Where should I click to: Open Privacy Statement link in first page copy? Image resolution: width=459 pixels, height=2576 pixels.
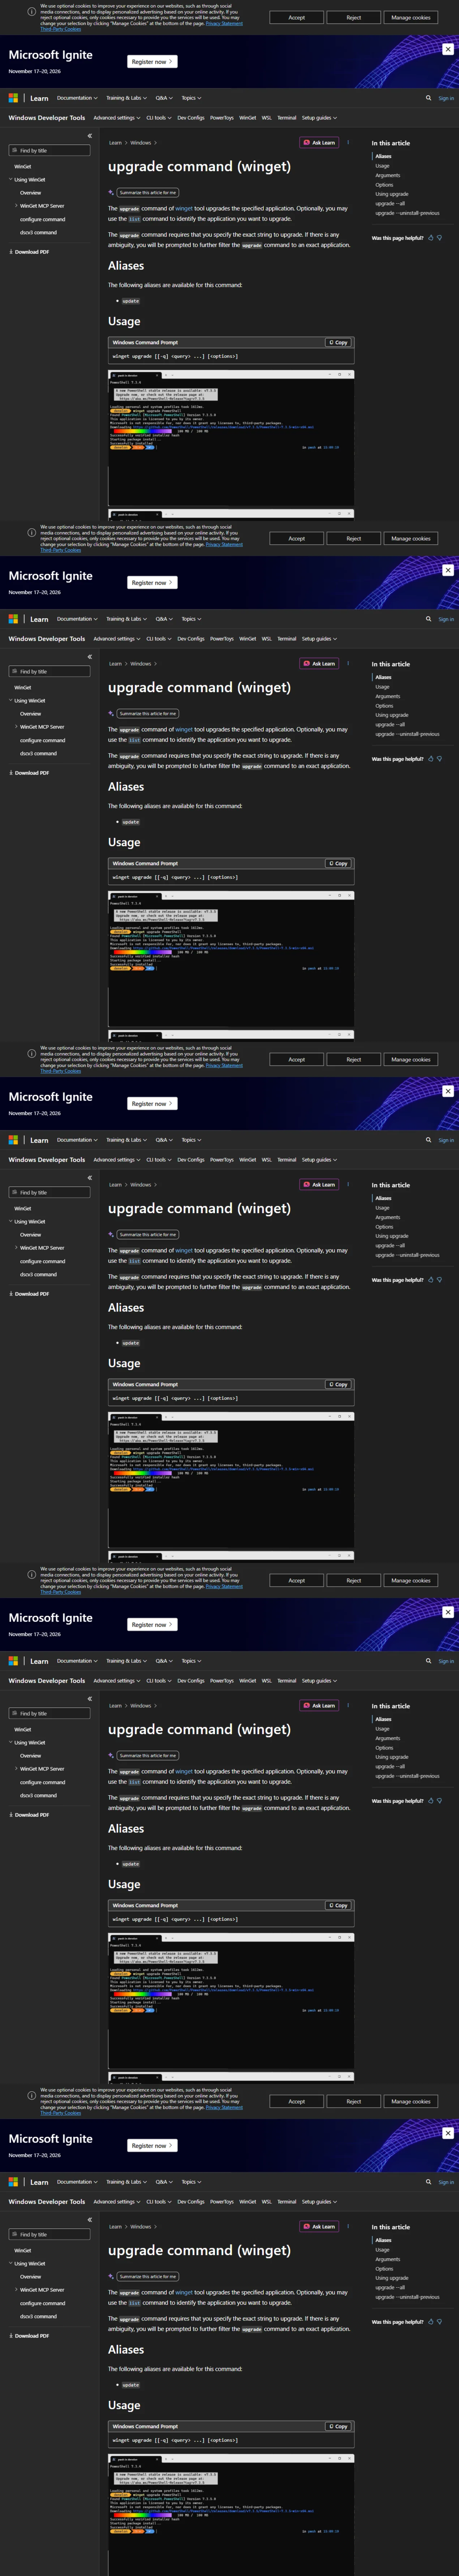click(x=224, y=23)
